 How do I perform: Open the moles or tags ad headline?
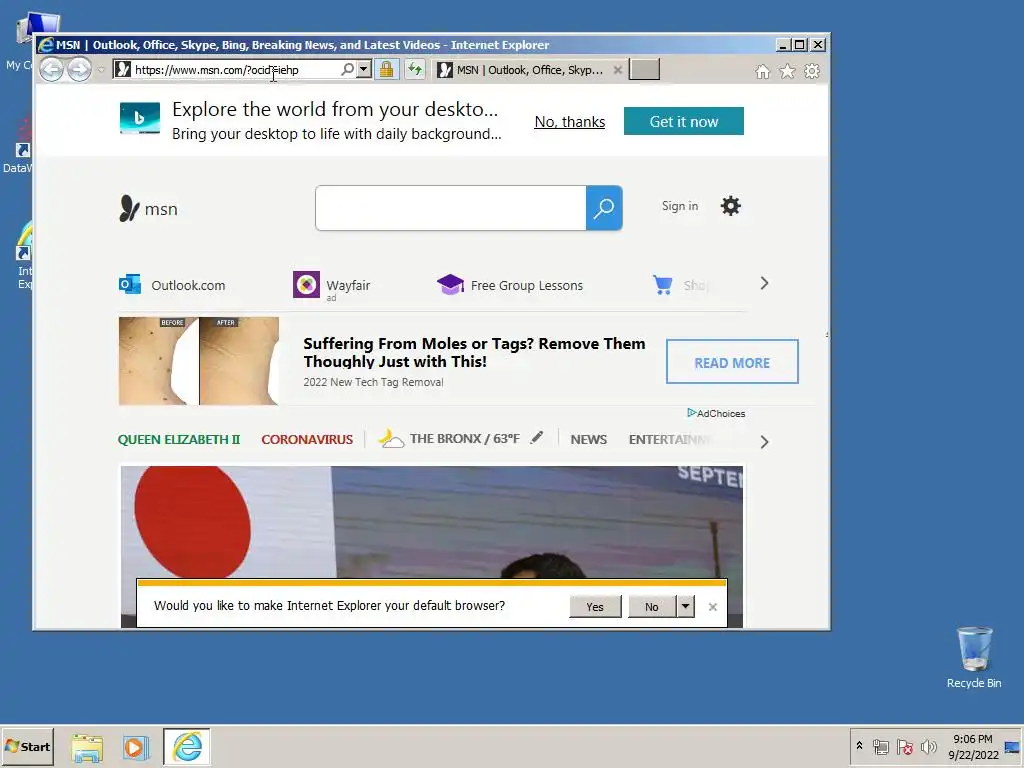[x=474, y=353]
